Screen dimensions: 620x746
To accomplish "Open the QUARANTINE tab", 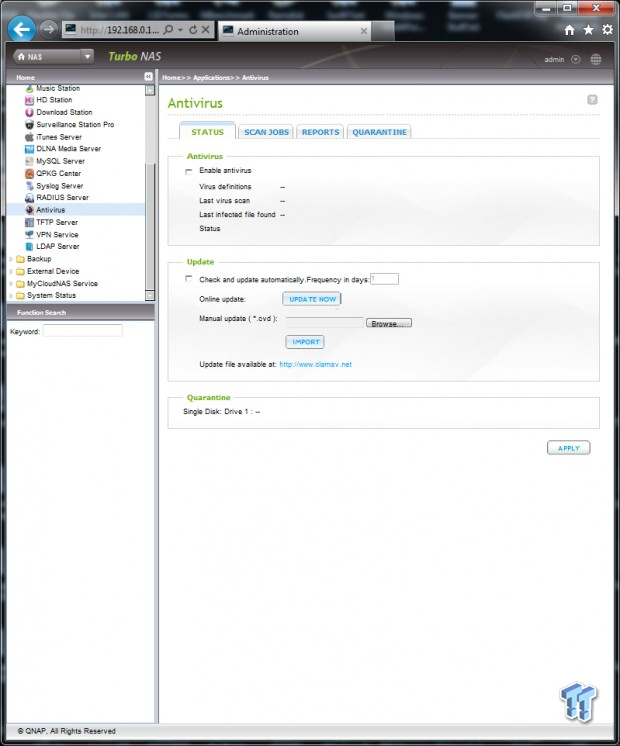I will pos(379,132).
